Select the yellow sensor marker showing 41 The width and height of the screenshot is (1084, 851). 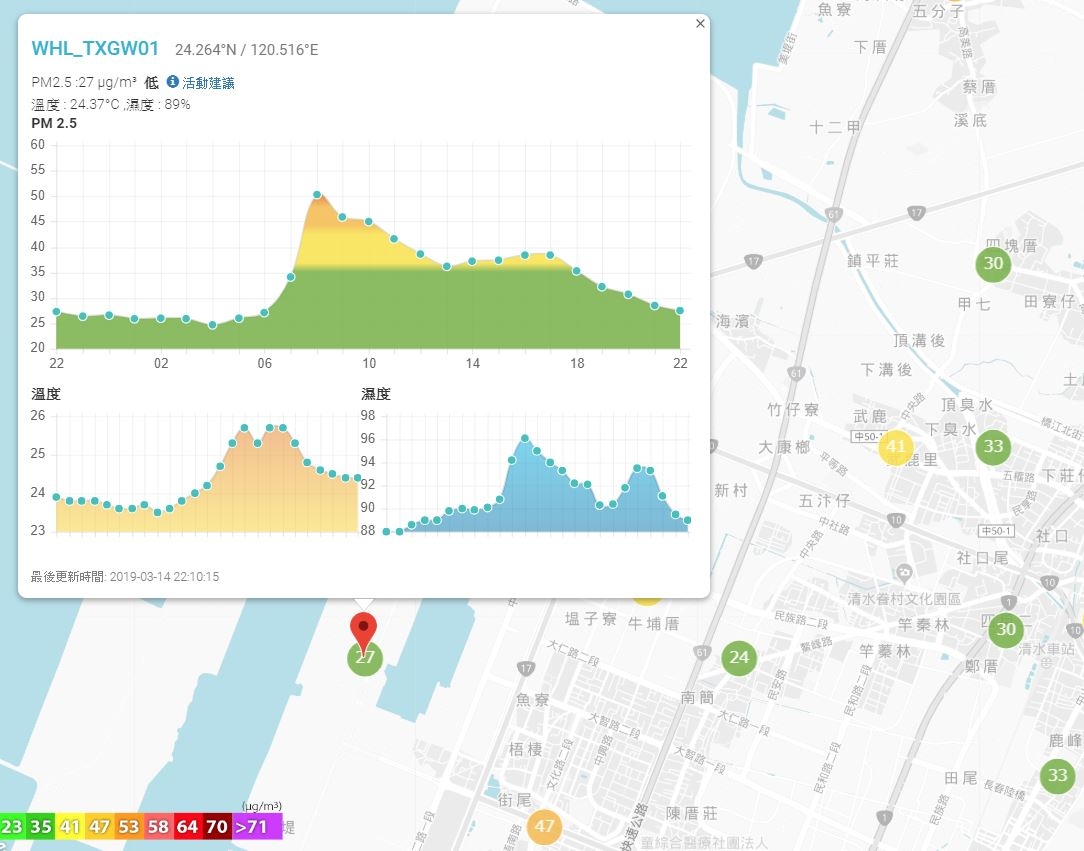click(896, 446)
